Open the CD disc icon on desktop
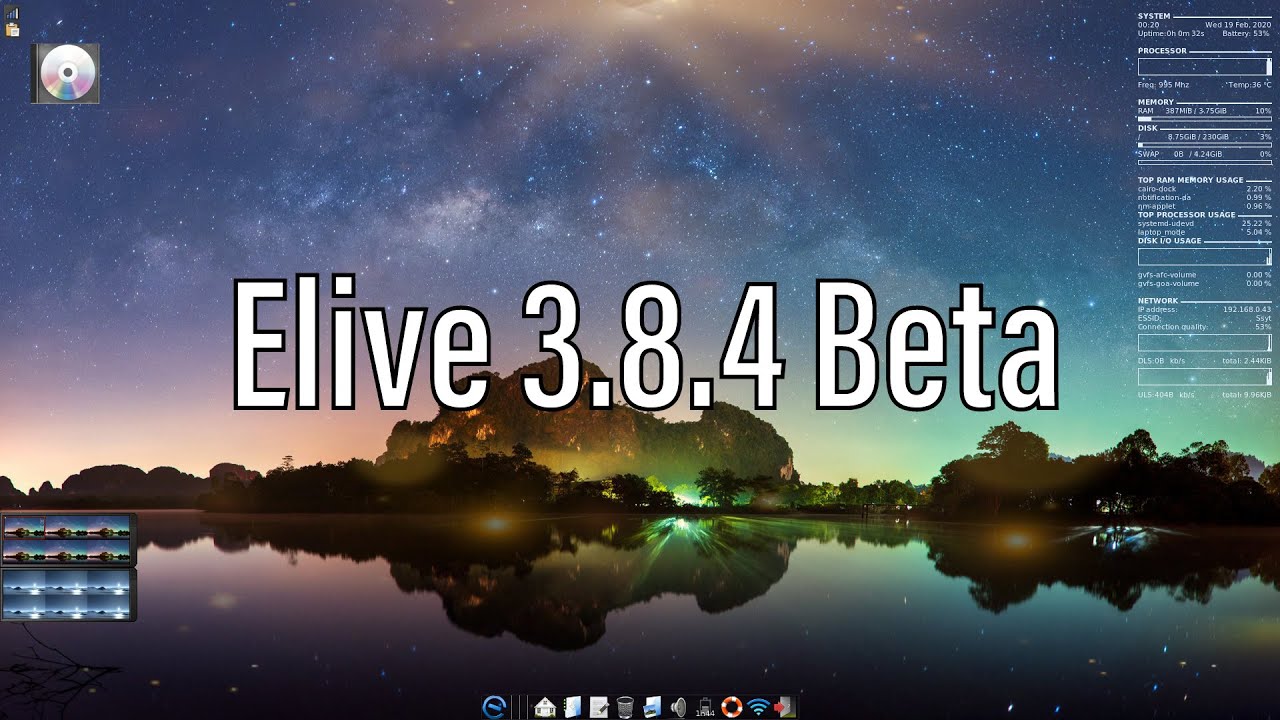 66,73
